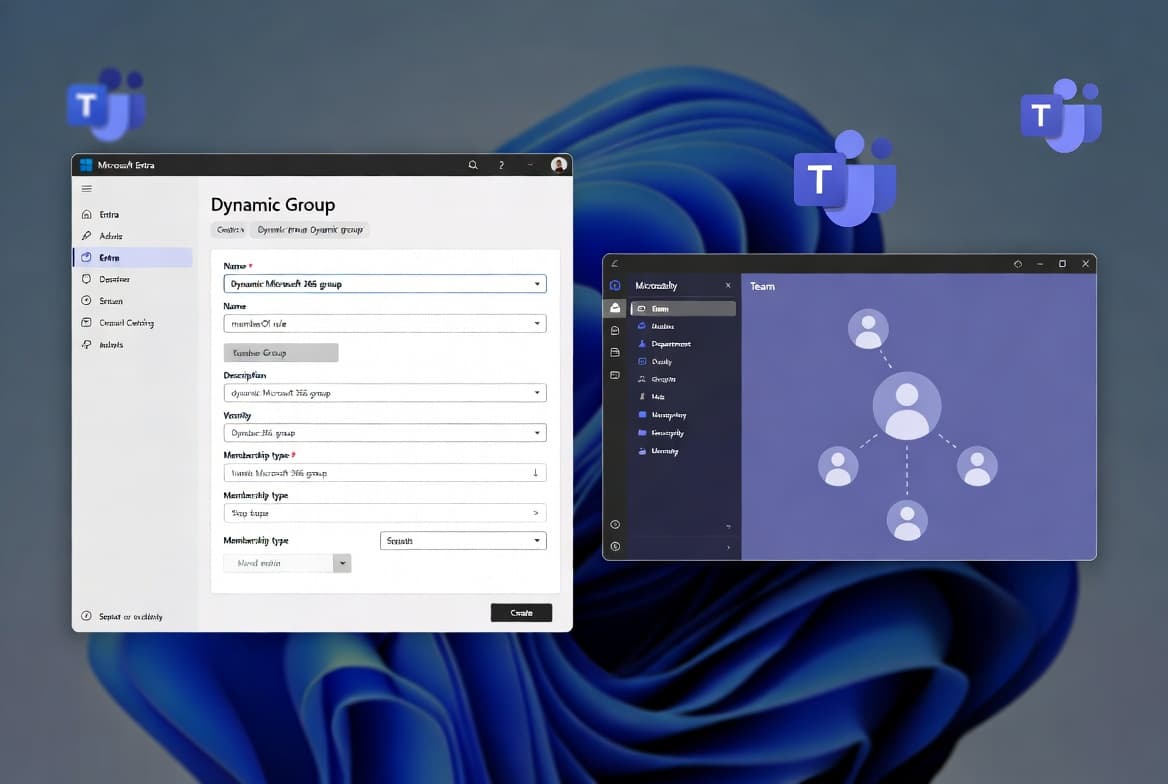The width and height of the screenshot is (1168, 784).
Task: Select the shield icon item in the Entra sidebar
Action: pyautogui.click(x=133, y=279)
